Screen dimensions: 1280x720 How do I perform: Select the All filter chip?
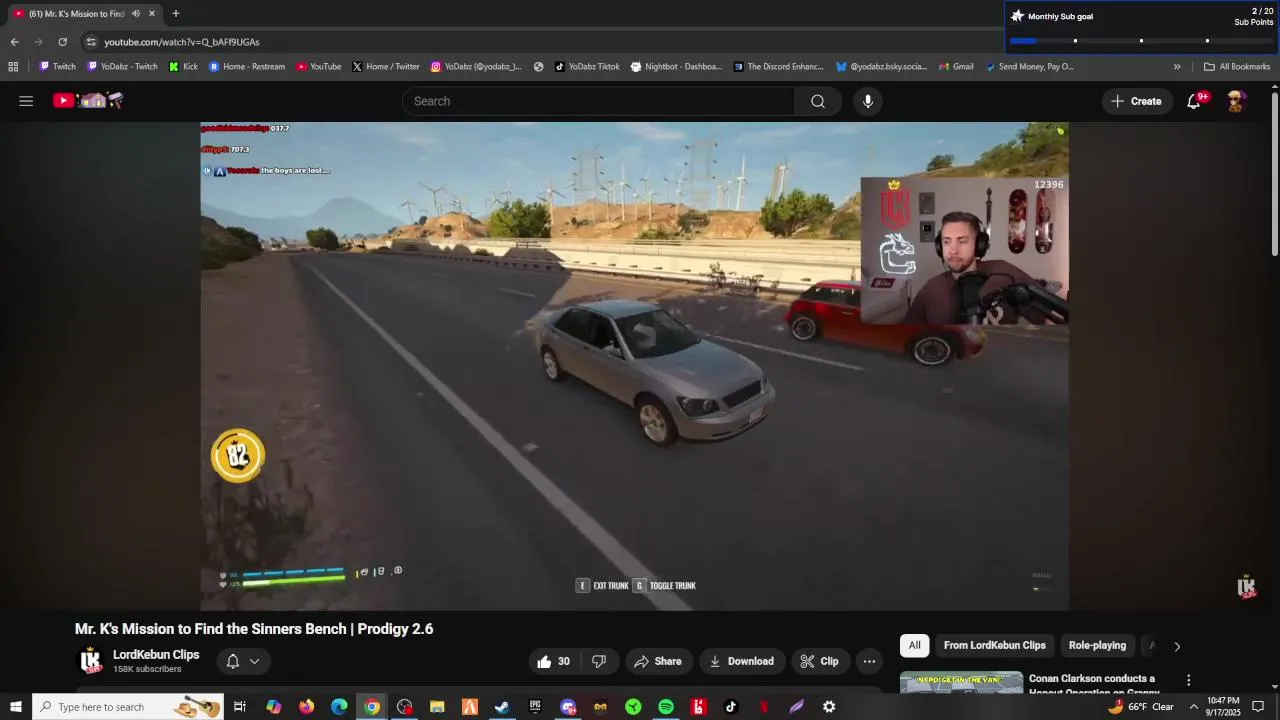(x=914, y=646)
